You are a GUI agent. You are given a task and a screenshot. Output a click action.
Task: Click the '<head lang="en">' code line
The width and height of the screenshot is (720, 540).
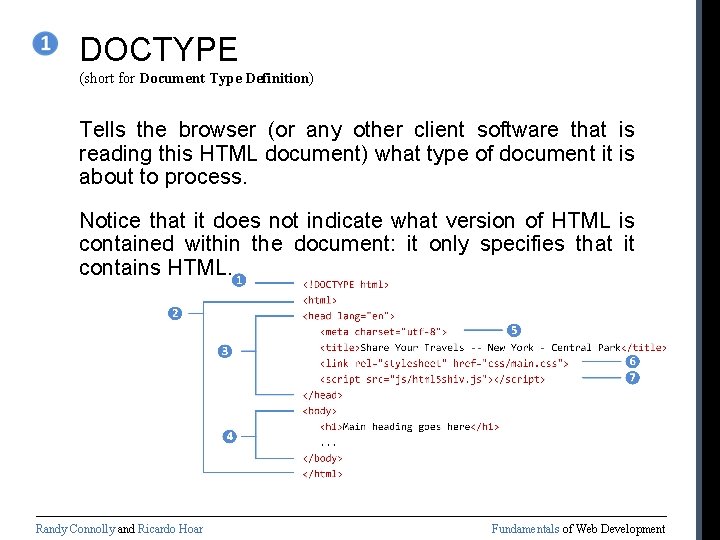click(x=349, y=316)
